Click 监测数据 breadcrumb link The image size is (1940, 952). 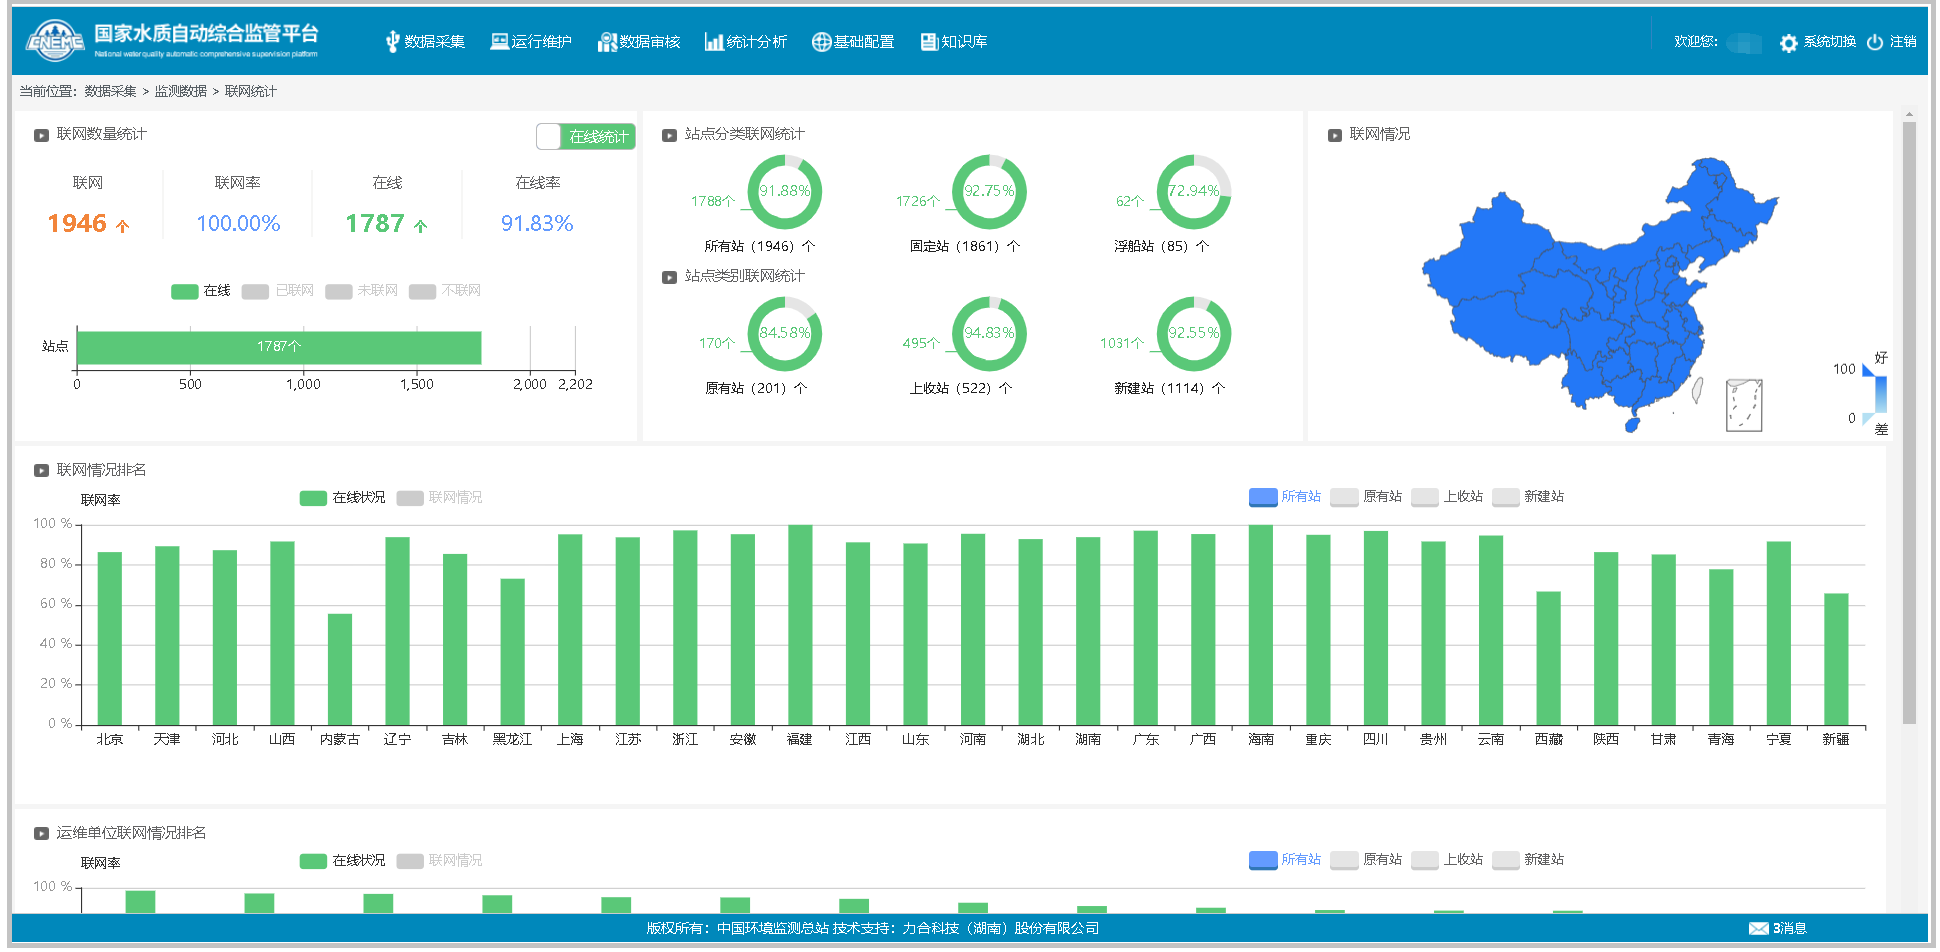click(180, 92)
